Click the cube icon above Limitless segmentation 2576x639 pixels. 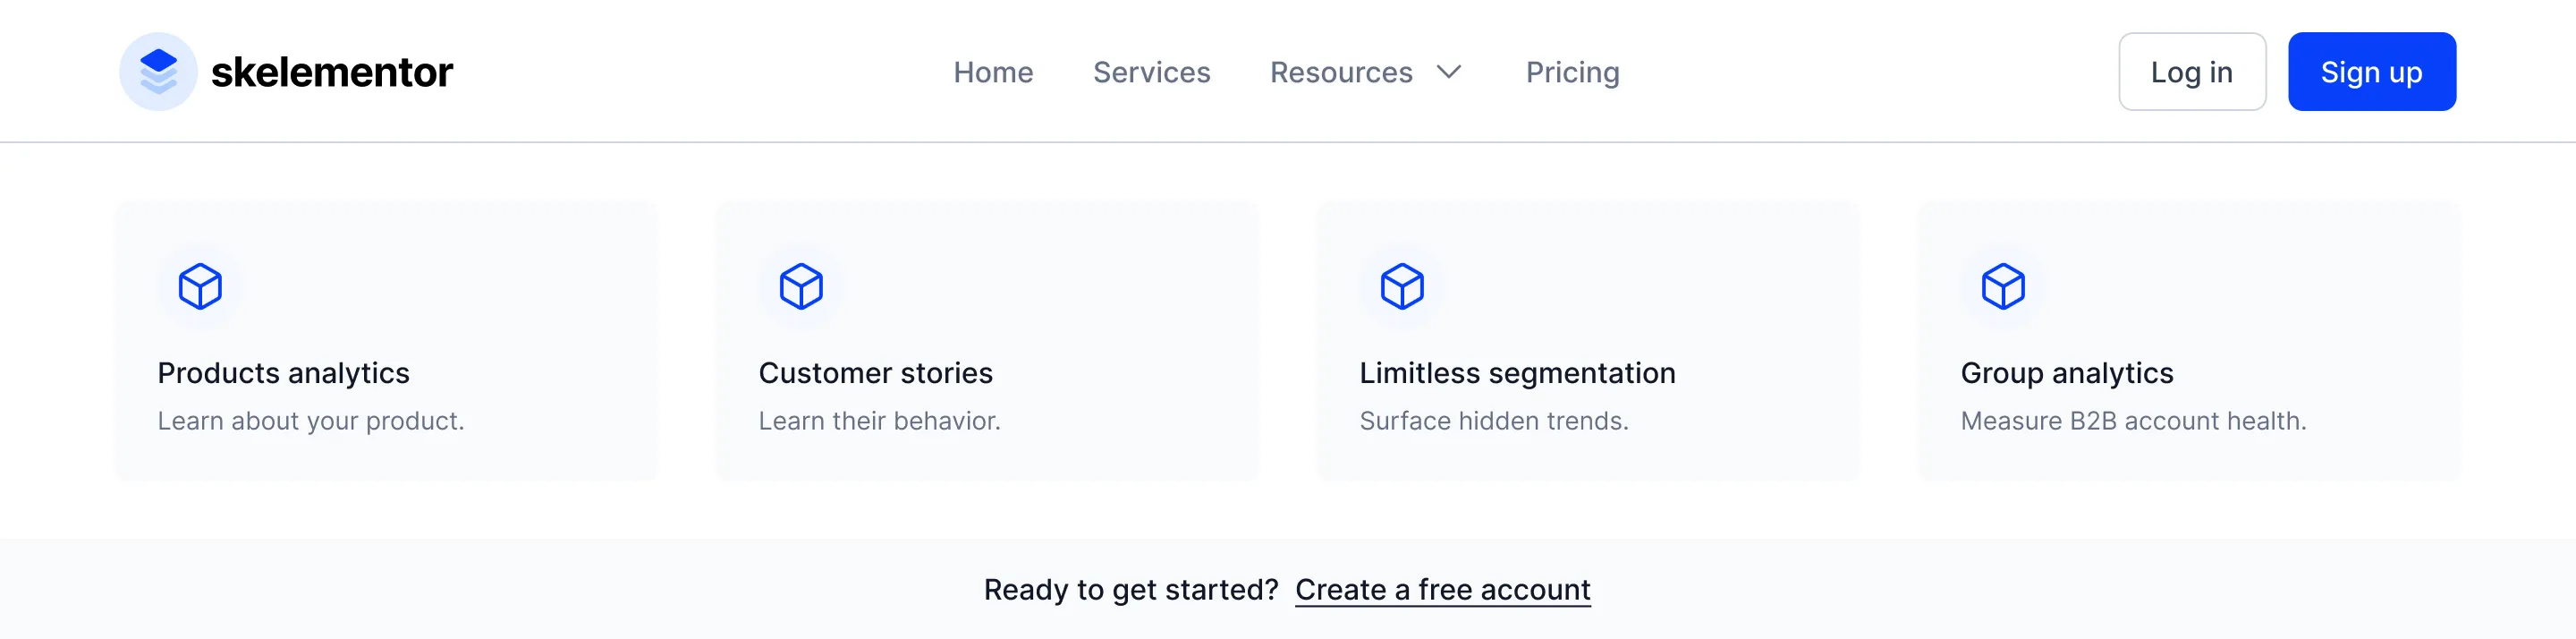point(1402,287)
